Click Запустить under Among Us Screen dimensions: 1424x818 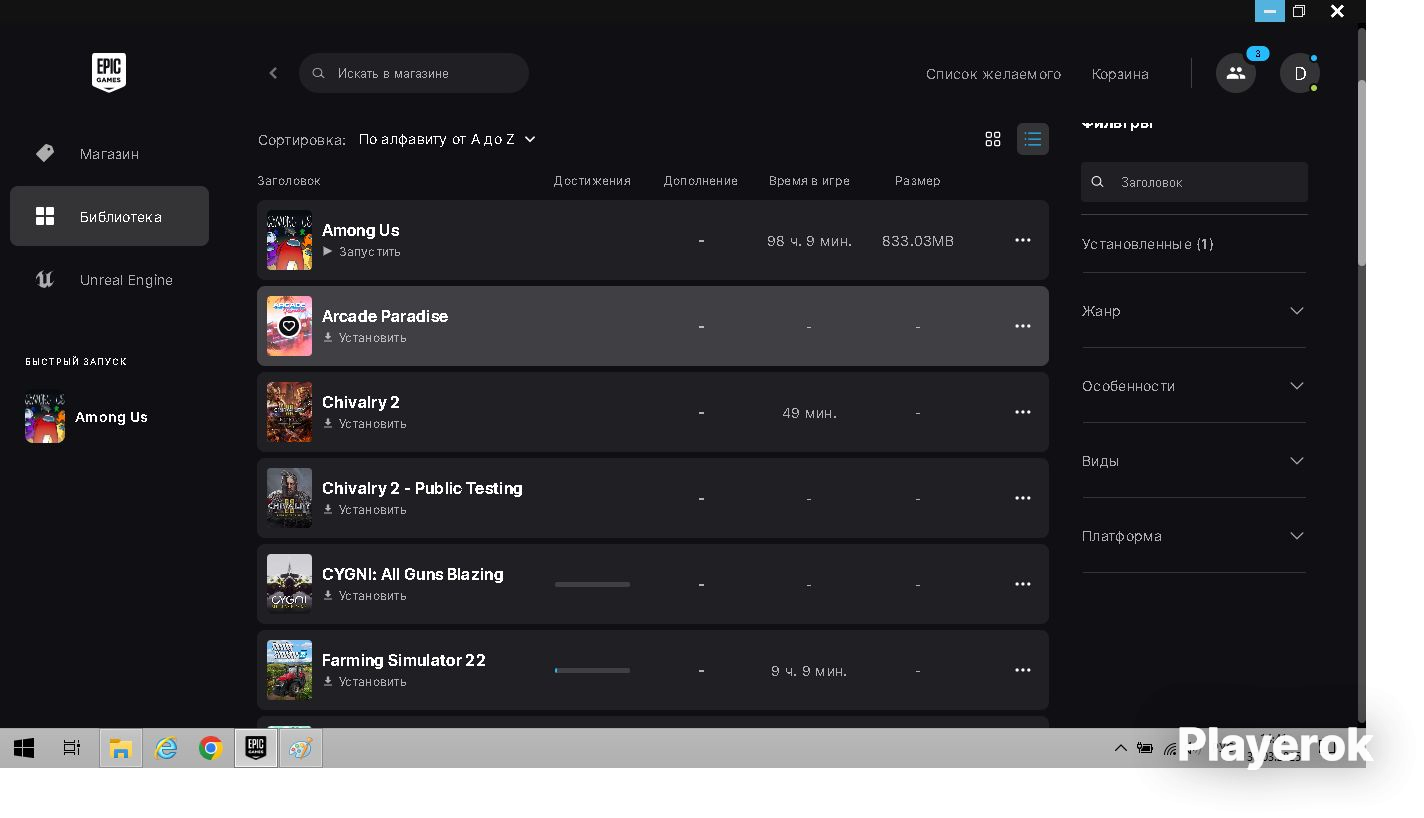362,252
